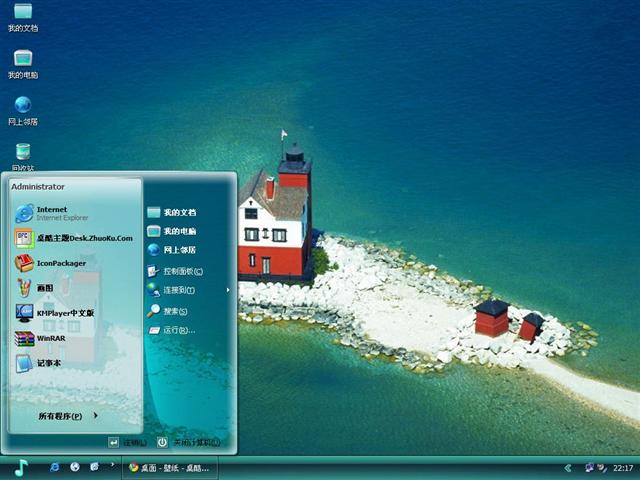Click the third quick launch icon

tap(94, 467)
